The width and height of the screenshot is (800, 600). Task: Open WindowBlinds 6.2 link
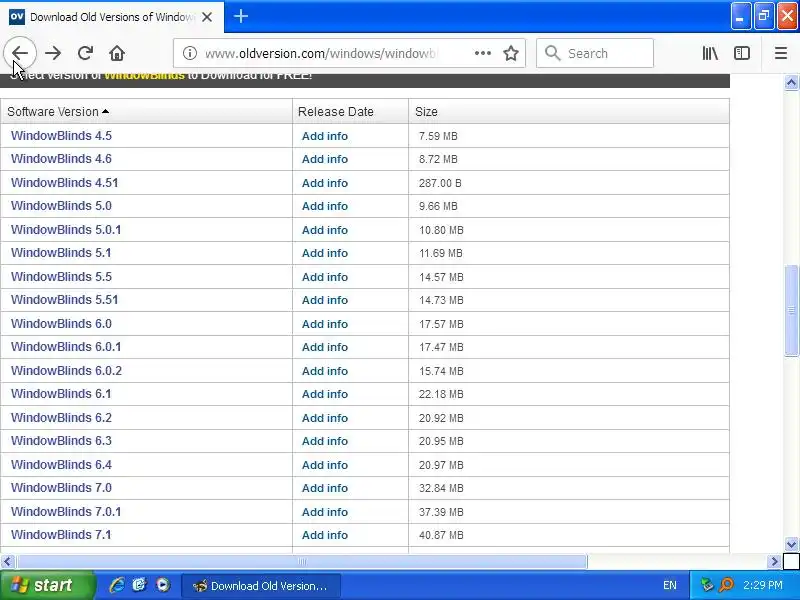(61, 417)
